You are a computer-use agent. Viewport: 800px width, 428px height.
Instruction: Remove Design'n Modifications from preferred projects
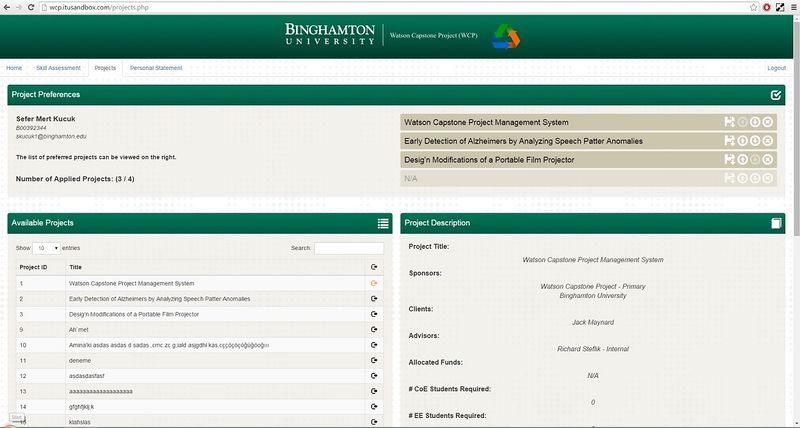768,160
